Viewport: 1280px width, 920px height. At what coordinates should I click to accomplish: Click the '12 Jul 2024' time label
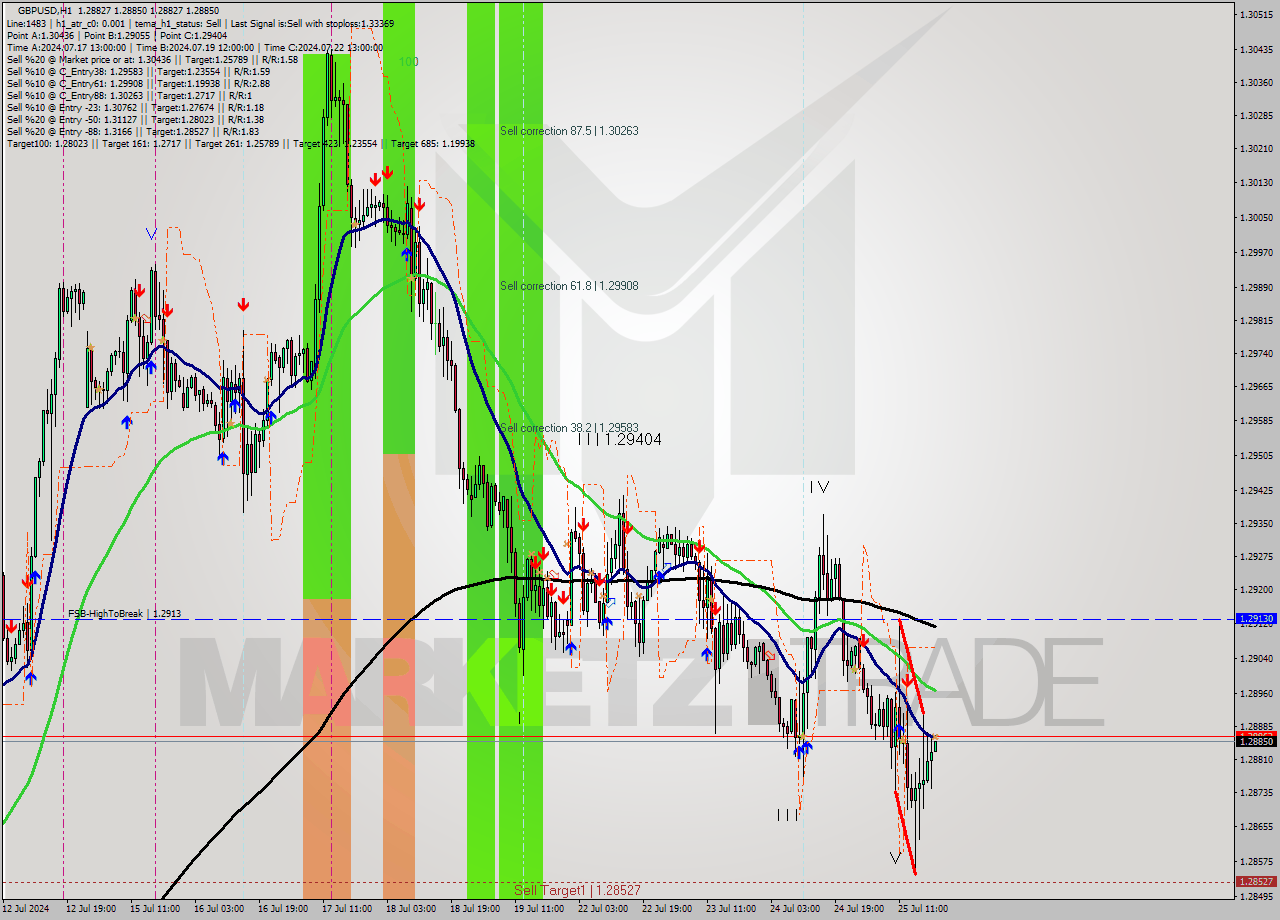26,908
